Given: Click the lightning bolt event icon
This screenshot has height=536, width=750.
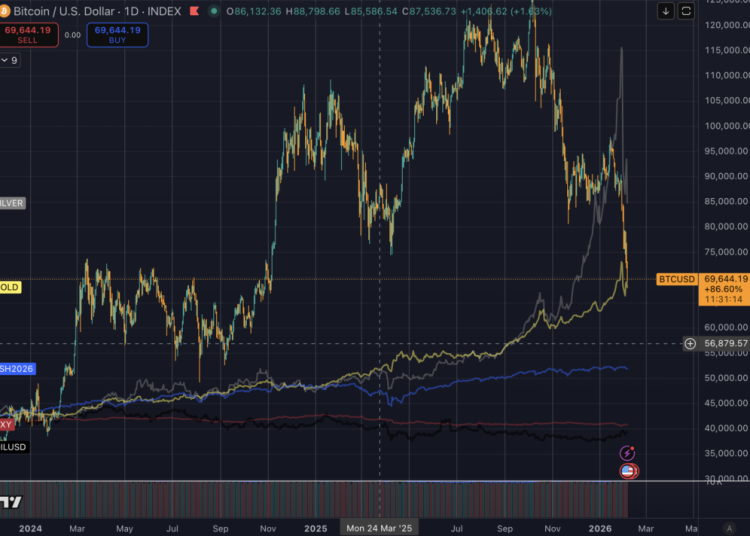Looking at the screenshot, I should pyautogui.click(x=629, y=454).
